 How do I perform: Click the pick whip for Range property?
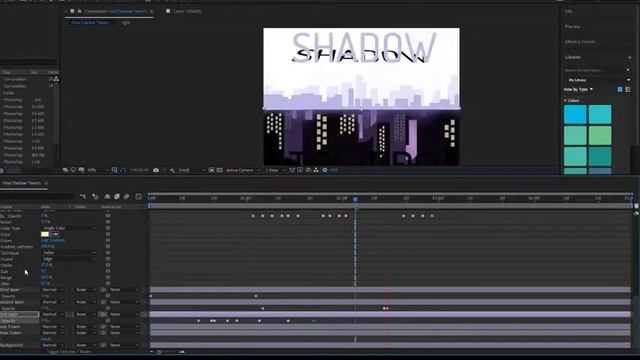pyautogui.click(x=108, y=278)
